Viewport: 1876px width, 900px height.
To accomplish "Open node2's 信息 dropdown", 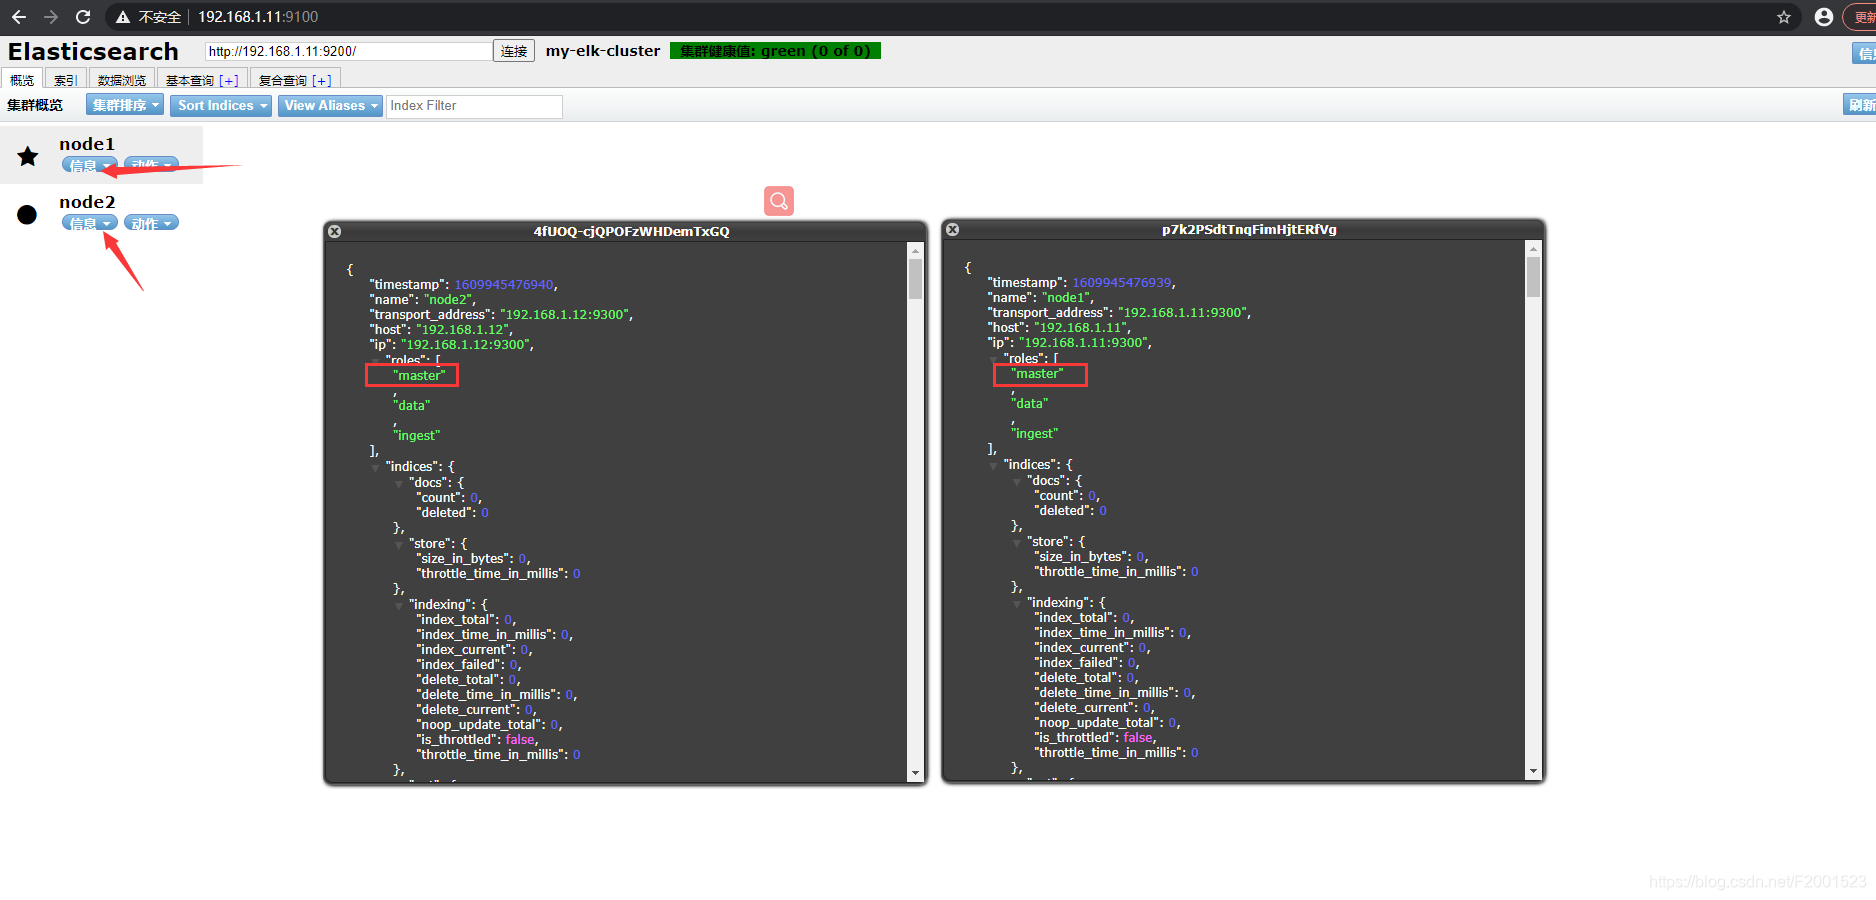I will [90, 223].
